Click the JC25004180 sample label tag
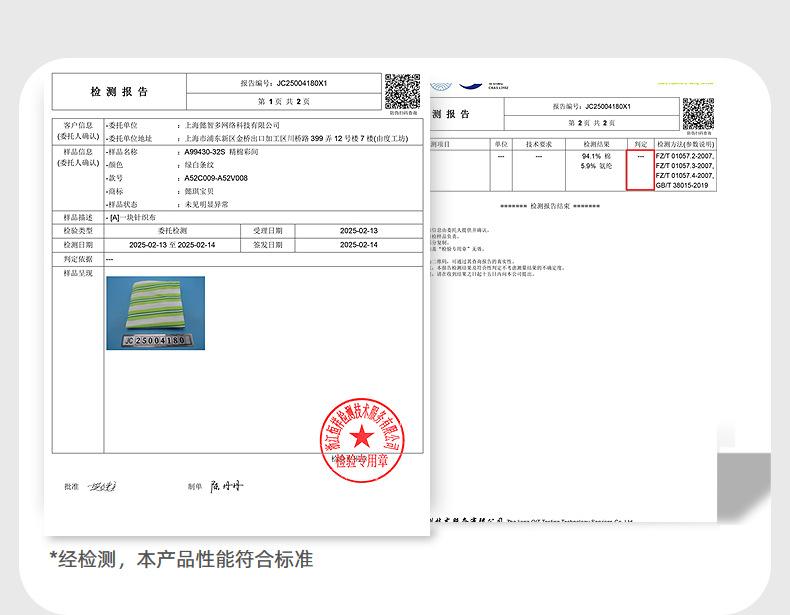Viewport: 790px width, 615px height. pos(154,340)
